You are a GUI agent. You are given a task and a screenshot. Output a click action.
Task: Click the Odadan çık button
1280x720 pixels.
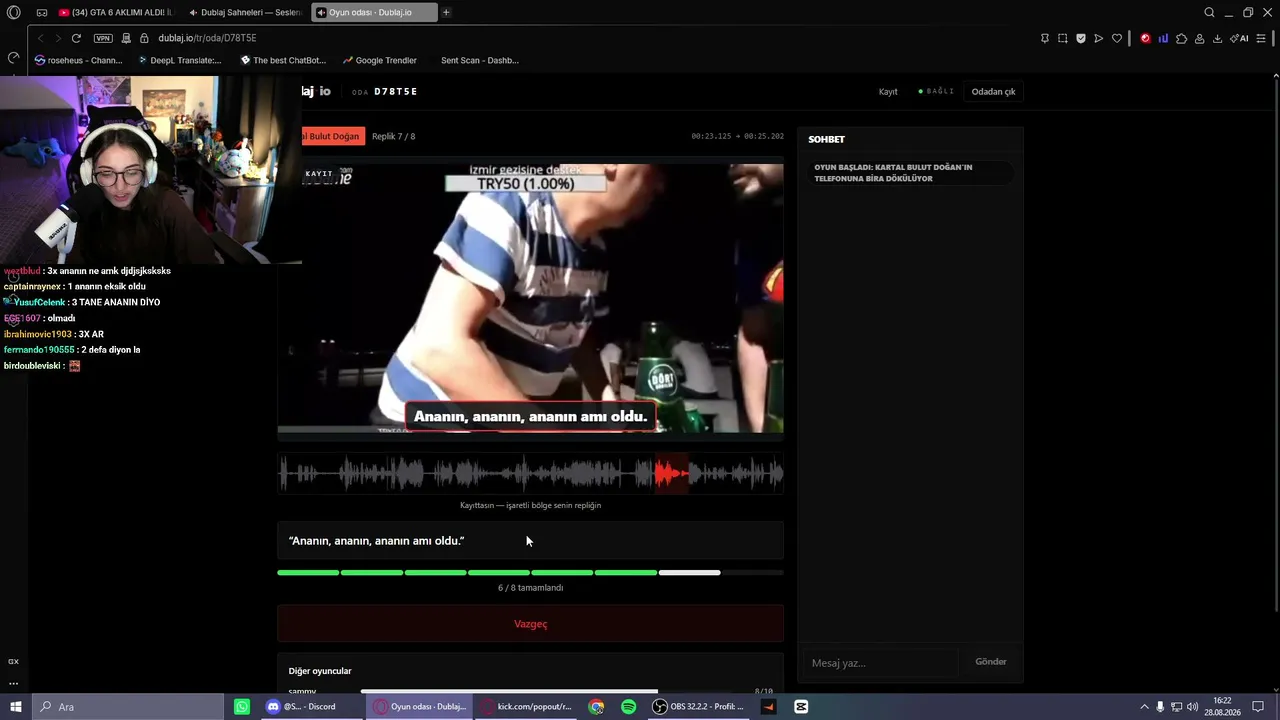tap(993, 91)
